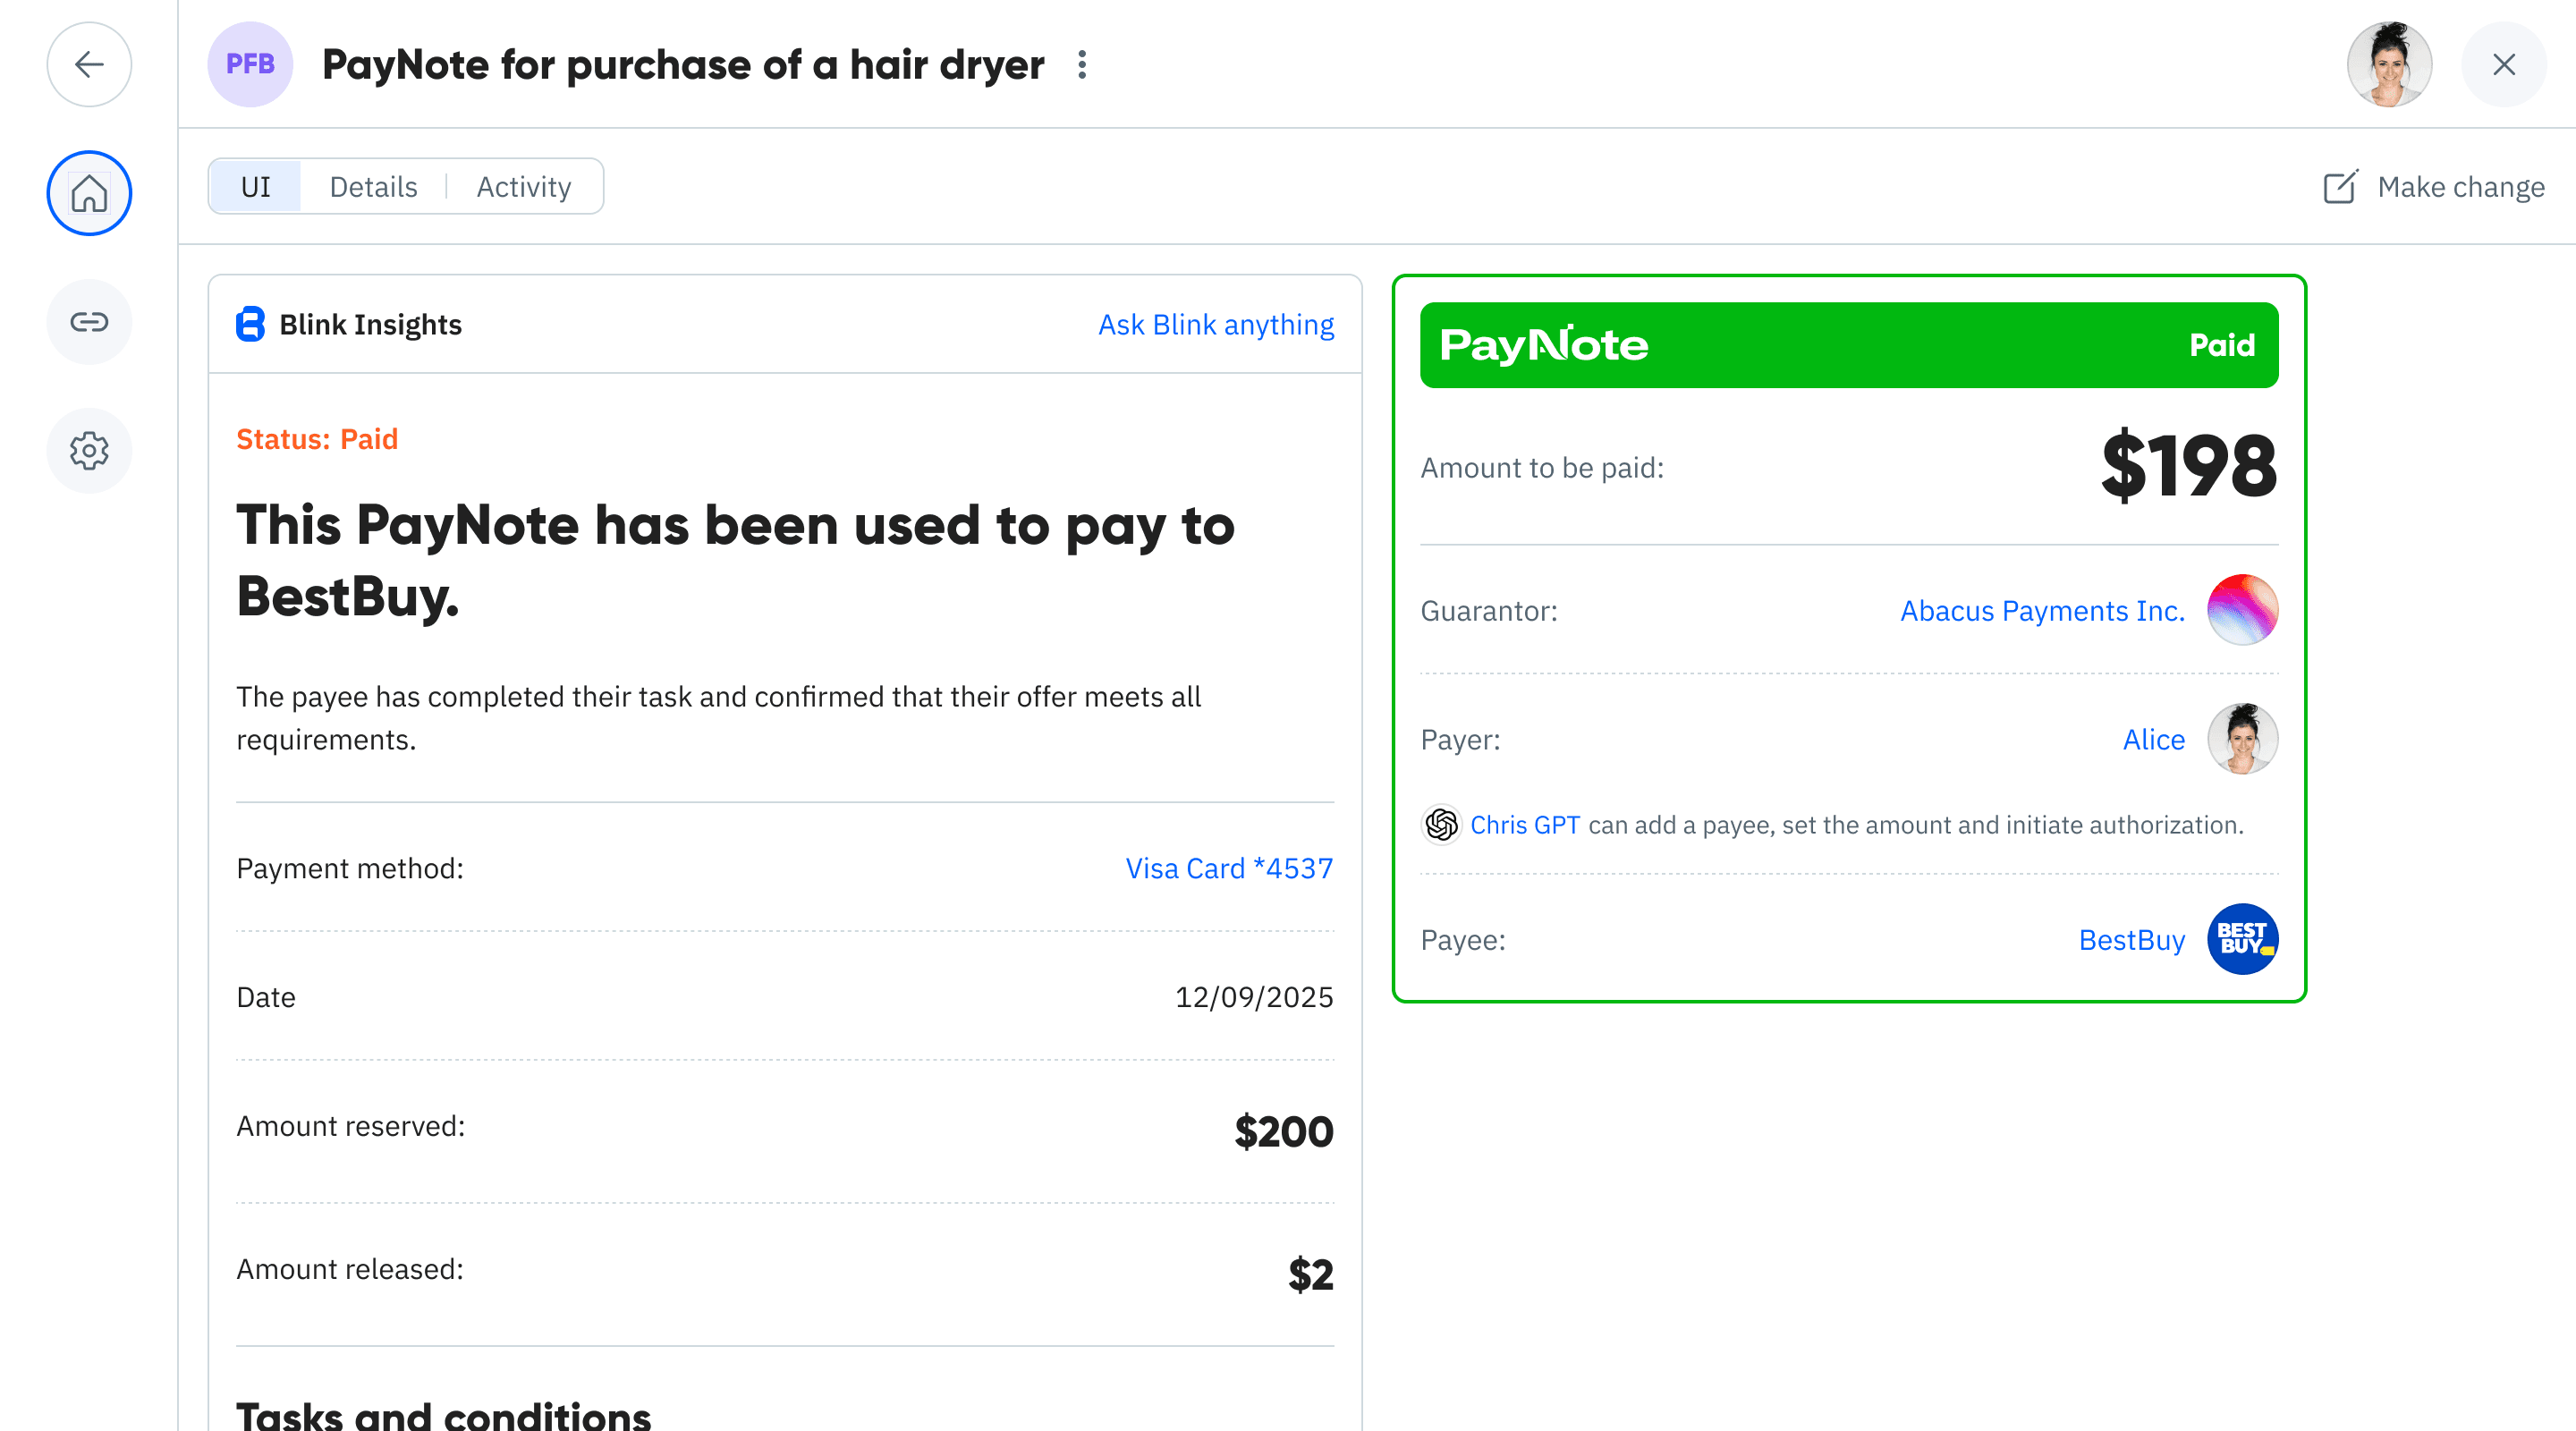
Task: Click the Alice payer link
Action: click(x=2154, y=740)
